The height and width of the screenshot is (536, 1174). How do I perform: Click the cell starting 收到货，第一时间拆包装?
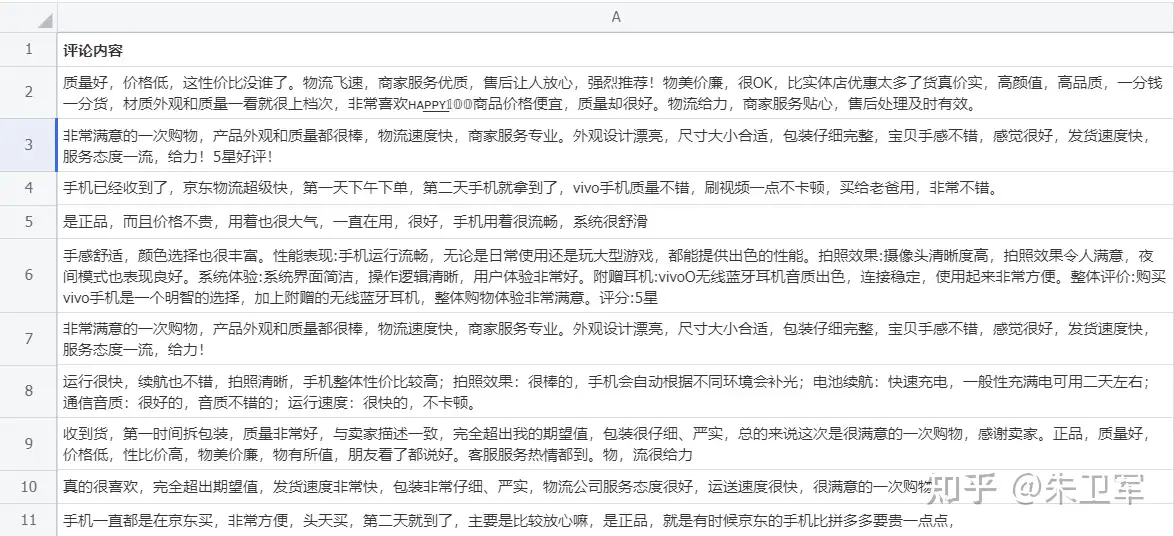click(615, 443)
